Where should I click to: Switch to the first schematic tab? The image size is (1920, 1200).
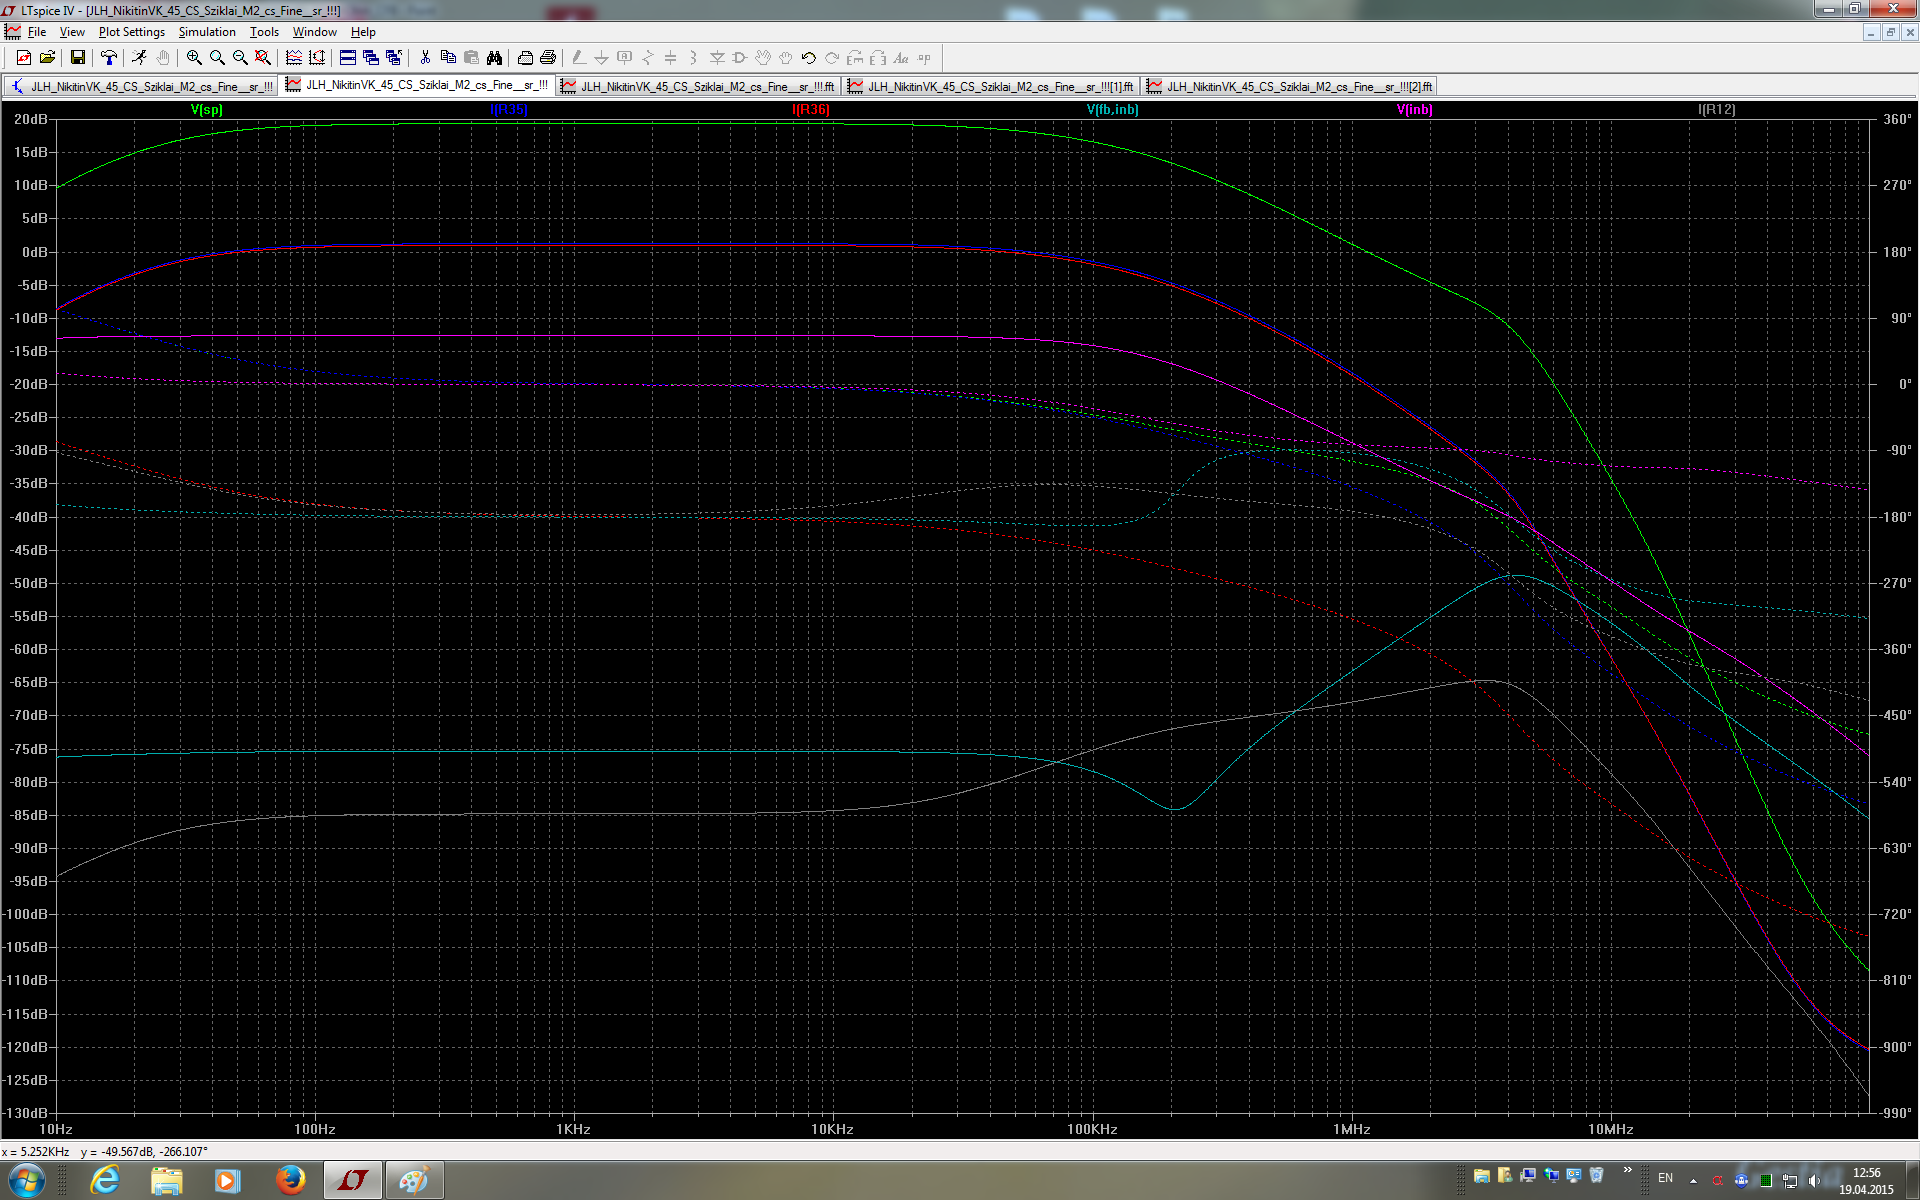141,86
